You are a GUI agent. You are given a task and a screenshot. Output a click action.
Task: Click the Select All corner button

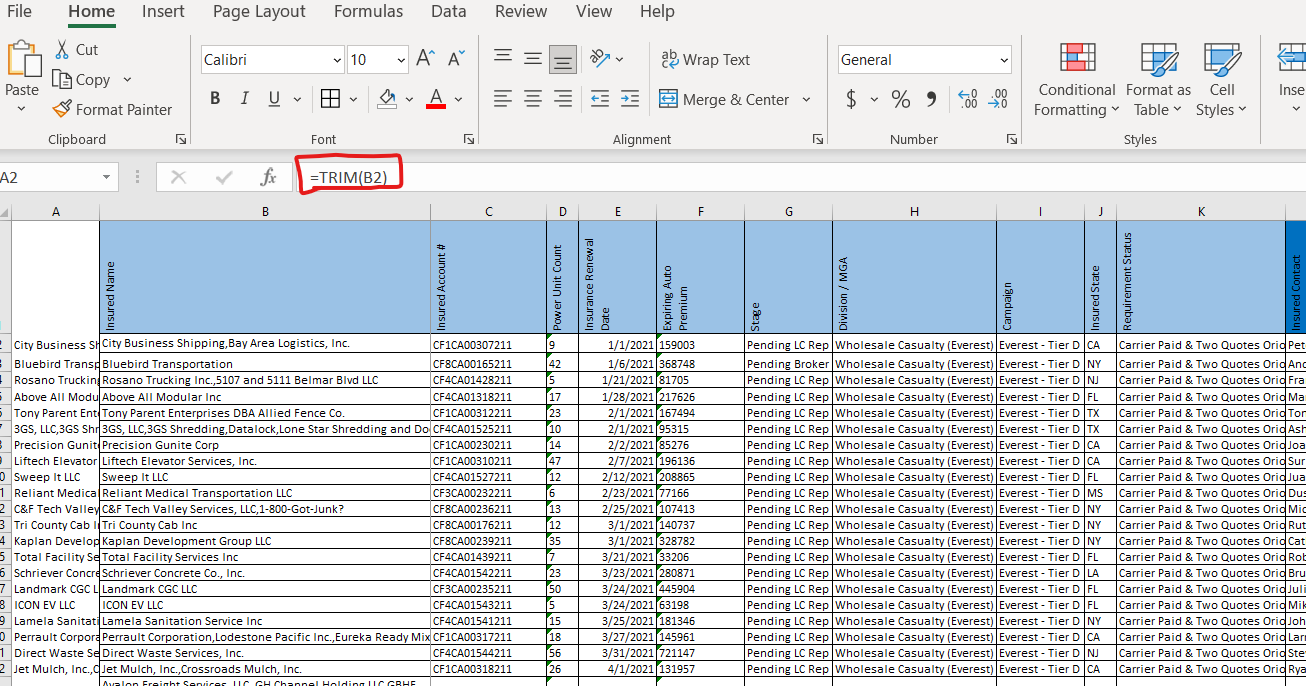[x=5, y=211]
